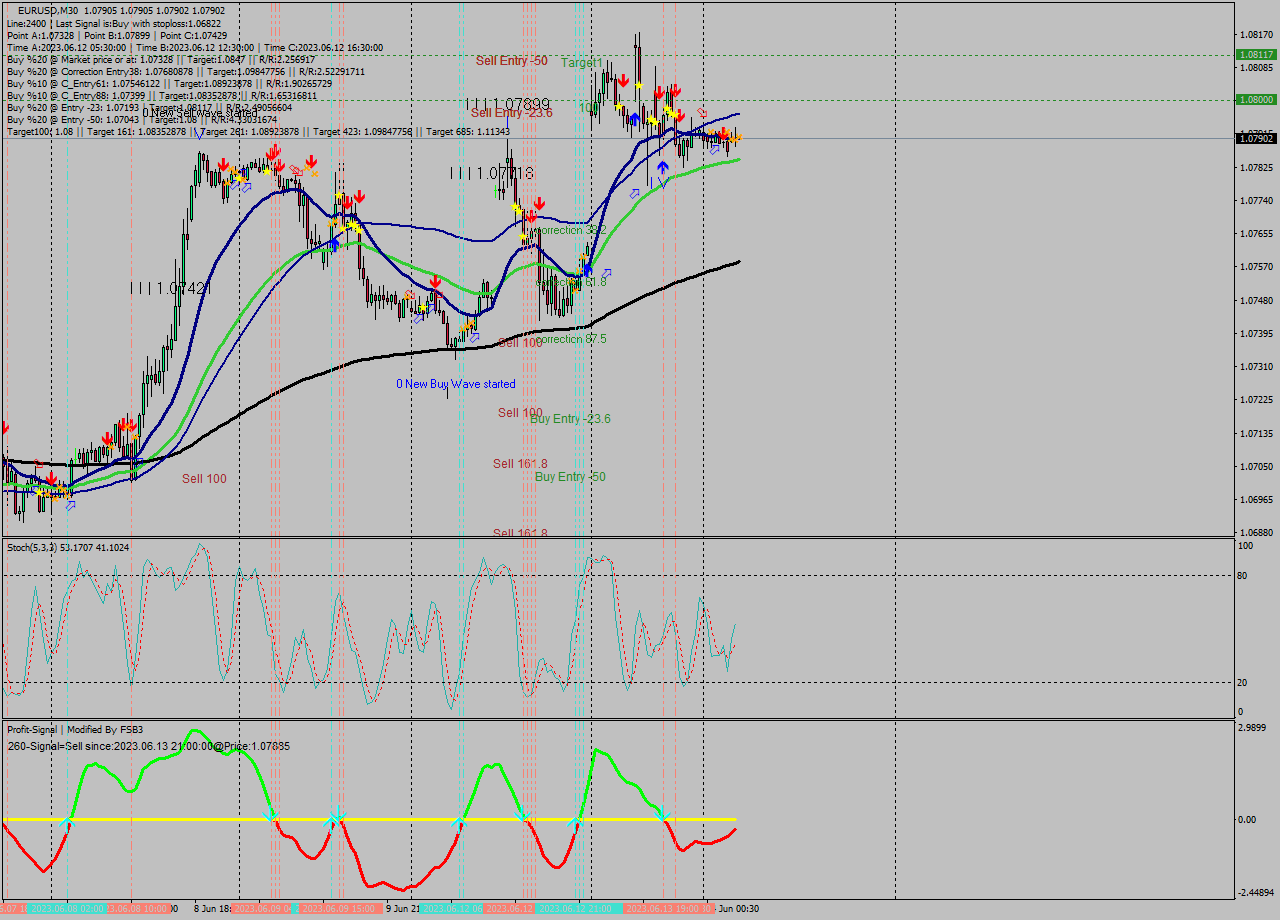Click the 1.06965 price scale value
This screenshot has height=920, width=1280.
tap(1256, 499)
